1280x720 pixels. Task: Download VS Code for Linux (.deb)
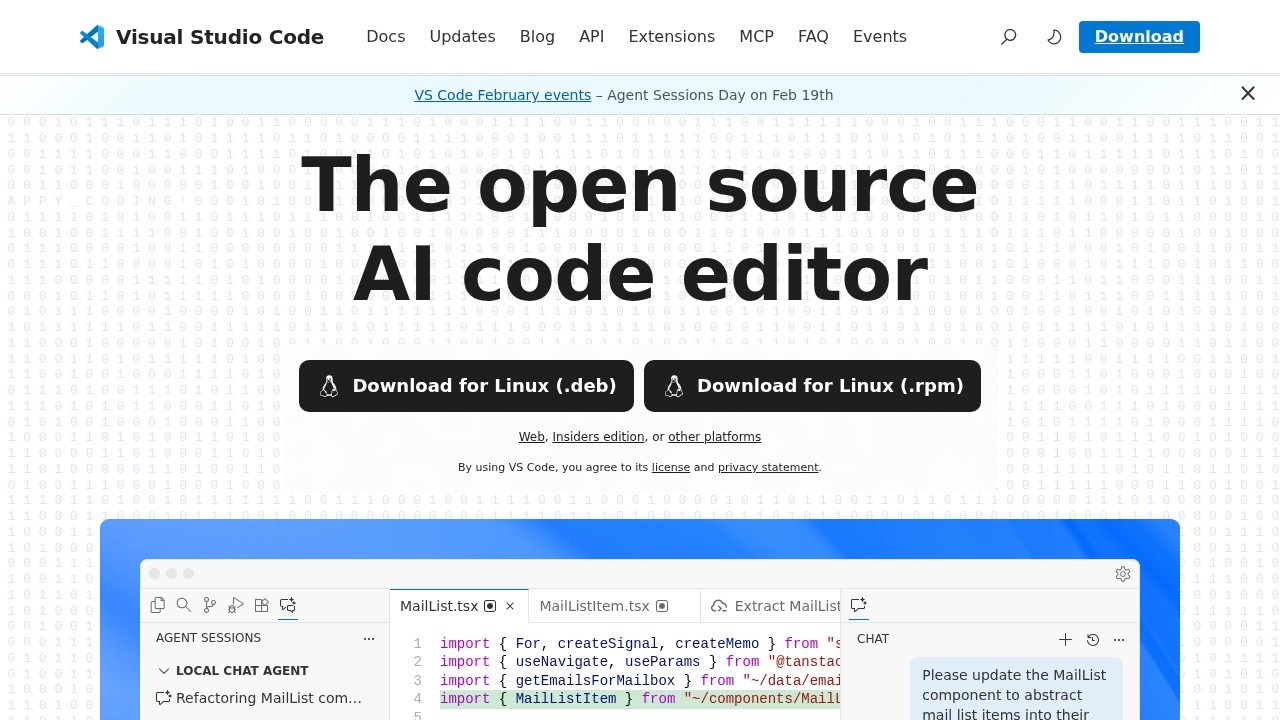click(466, 386)
